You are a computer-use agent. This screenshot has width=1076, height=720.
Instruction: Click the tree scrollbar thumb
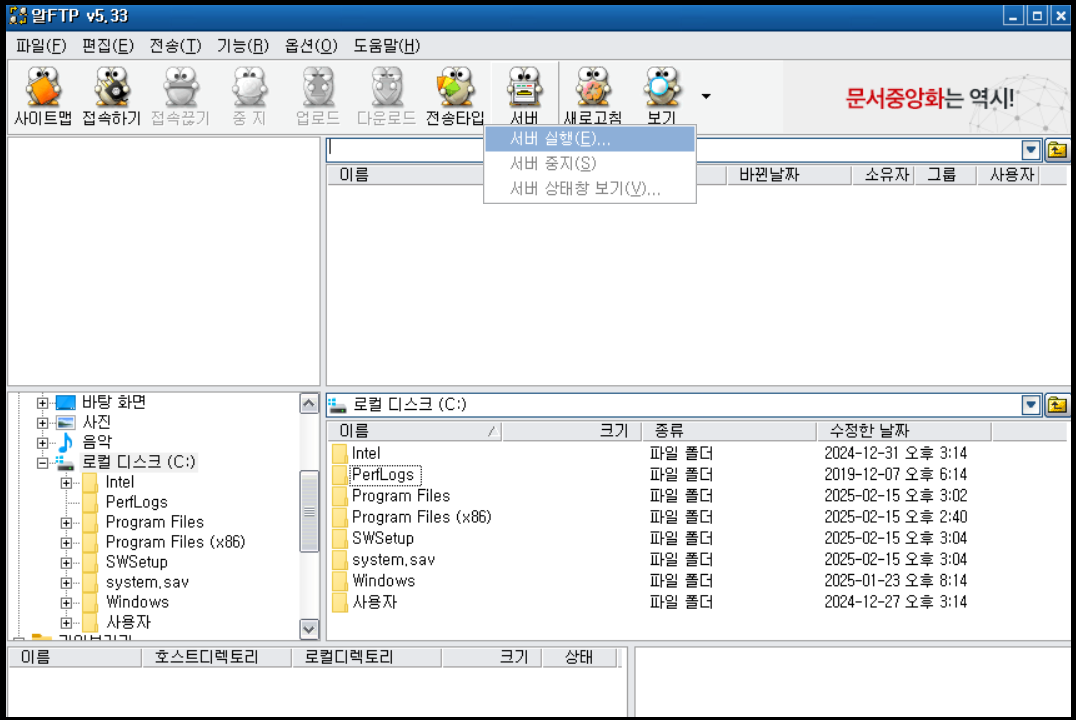click(x=309, y=511)
